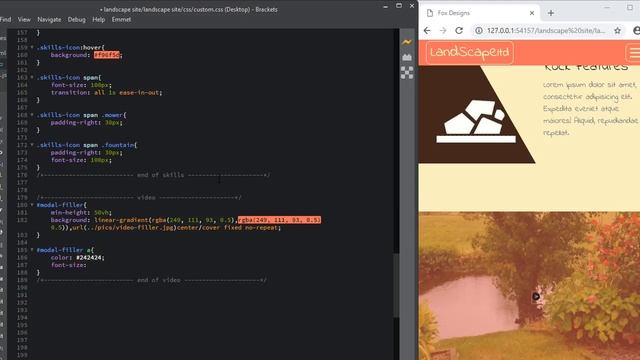Click 'transition: all 1s ease-in-out;' text
640x360 pixels.
click(x=106, y=93)
